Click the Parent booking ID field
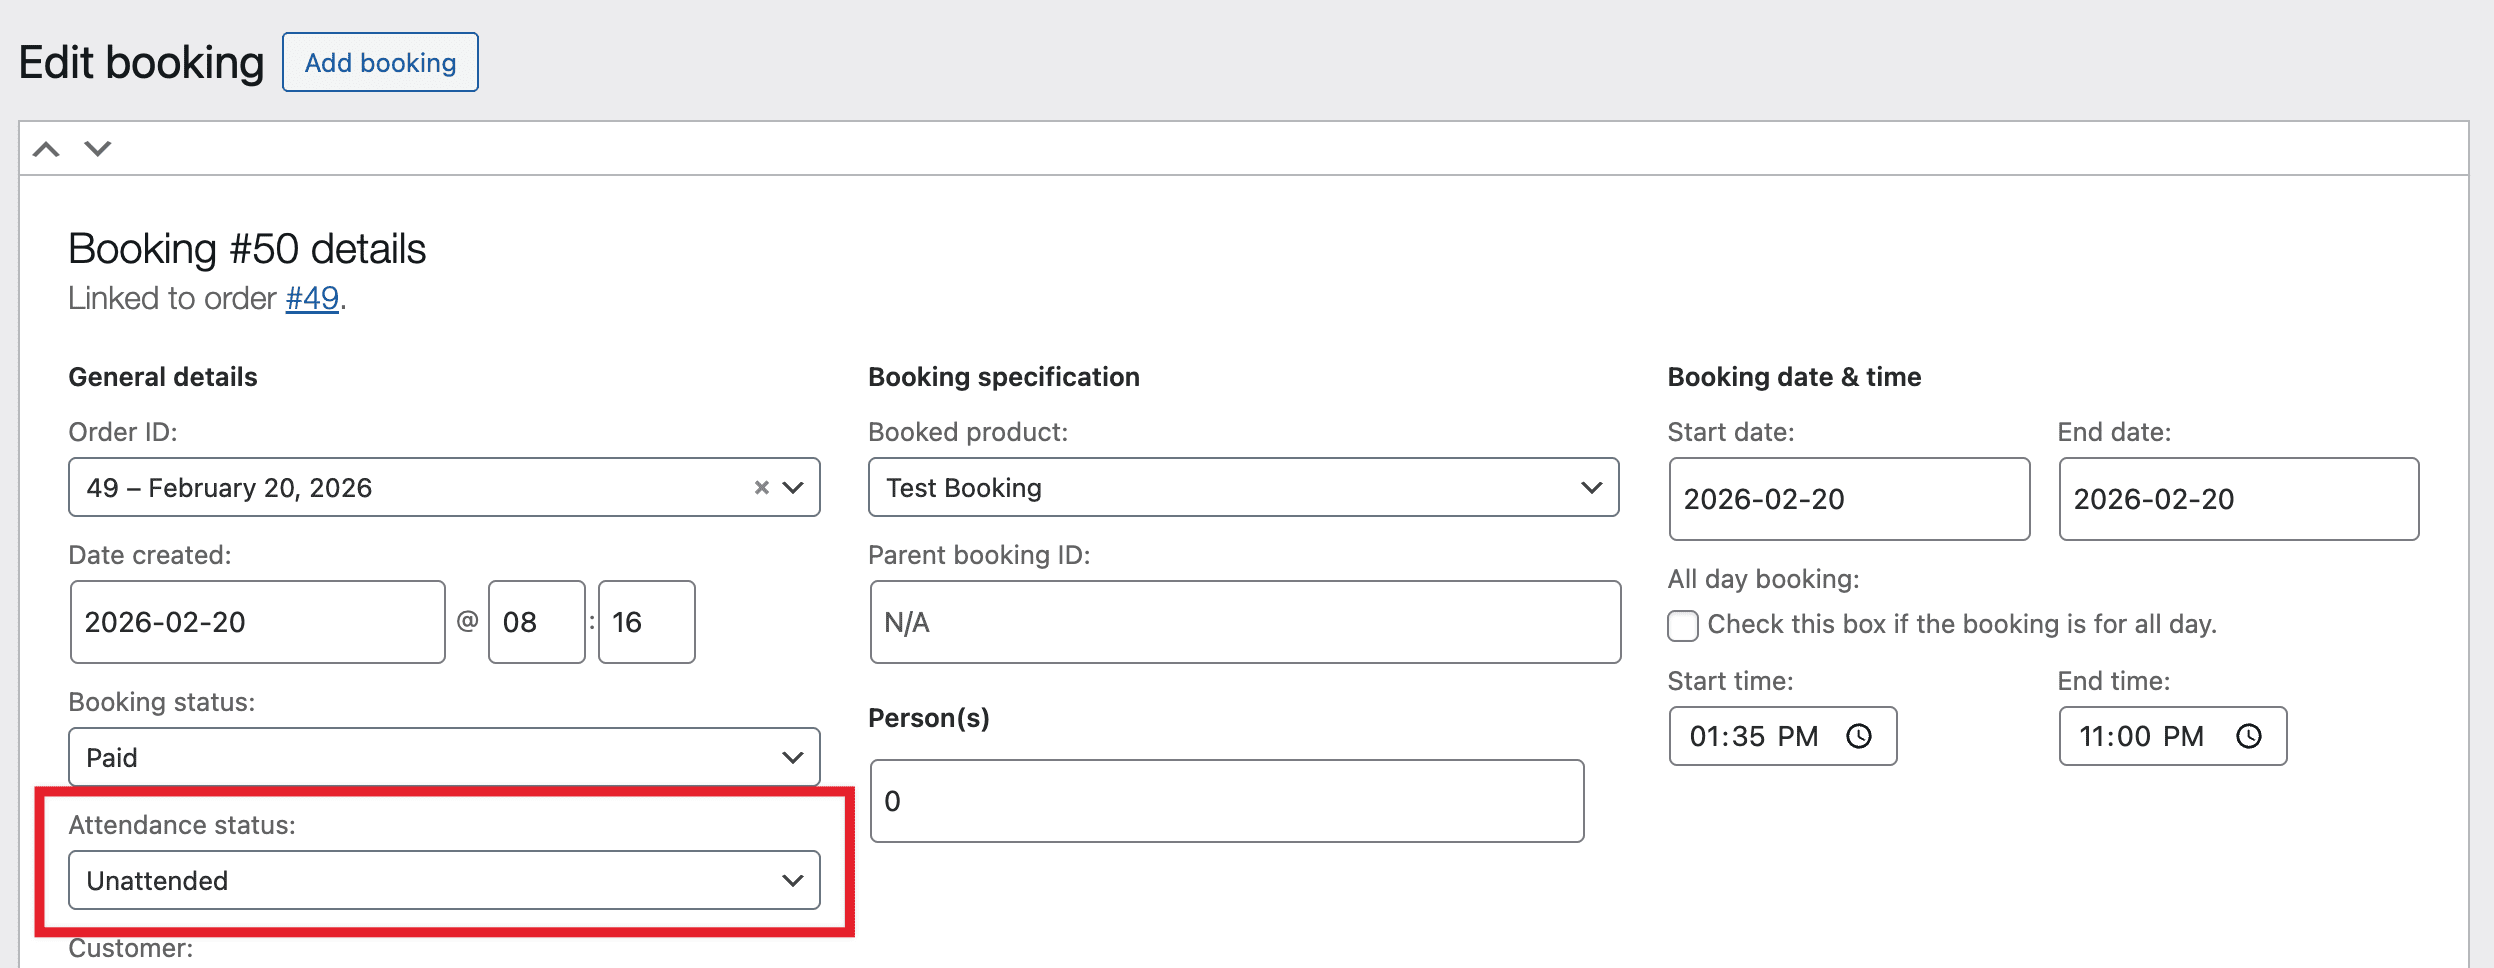Image resolution: width=2494 pixels, height=968 pixels. 1244,622
